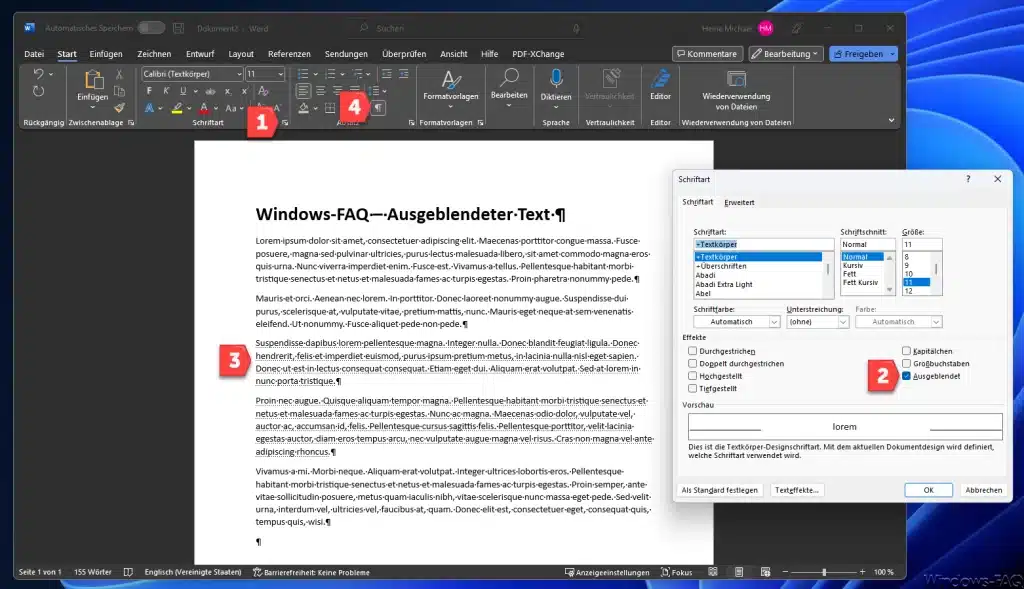Viewport: 1024px width, 589px height.
Task: Open the Überprüfen tab
Action: click(404, 54)
